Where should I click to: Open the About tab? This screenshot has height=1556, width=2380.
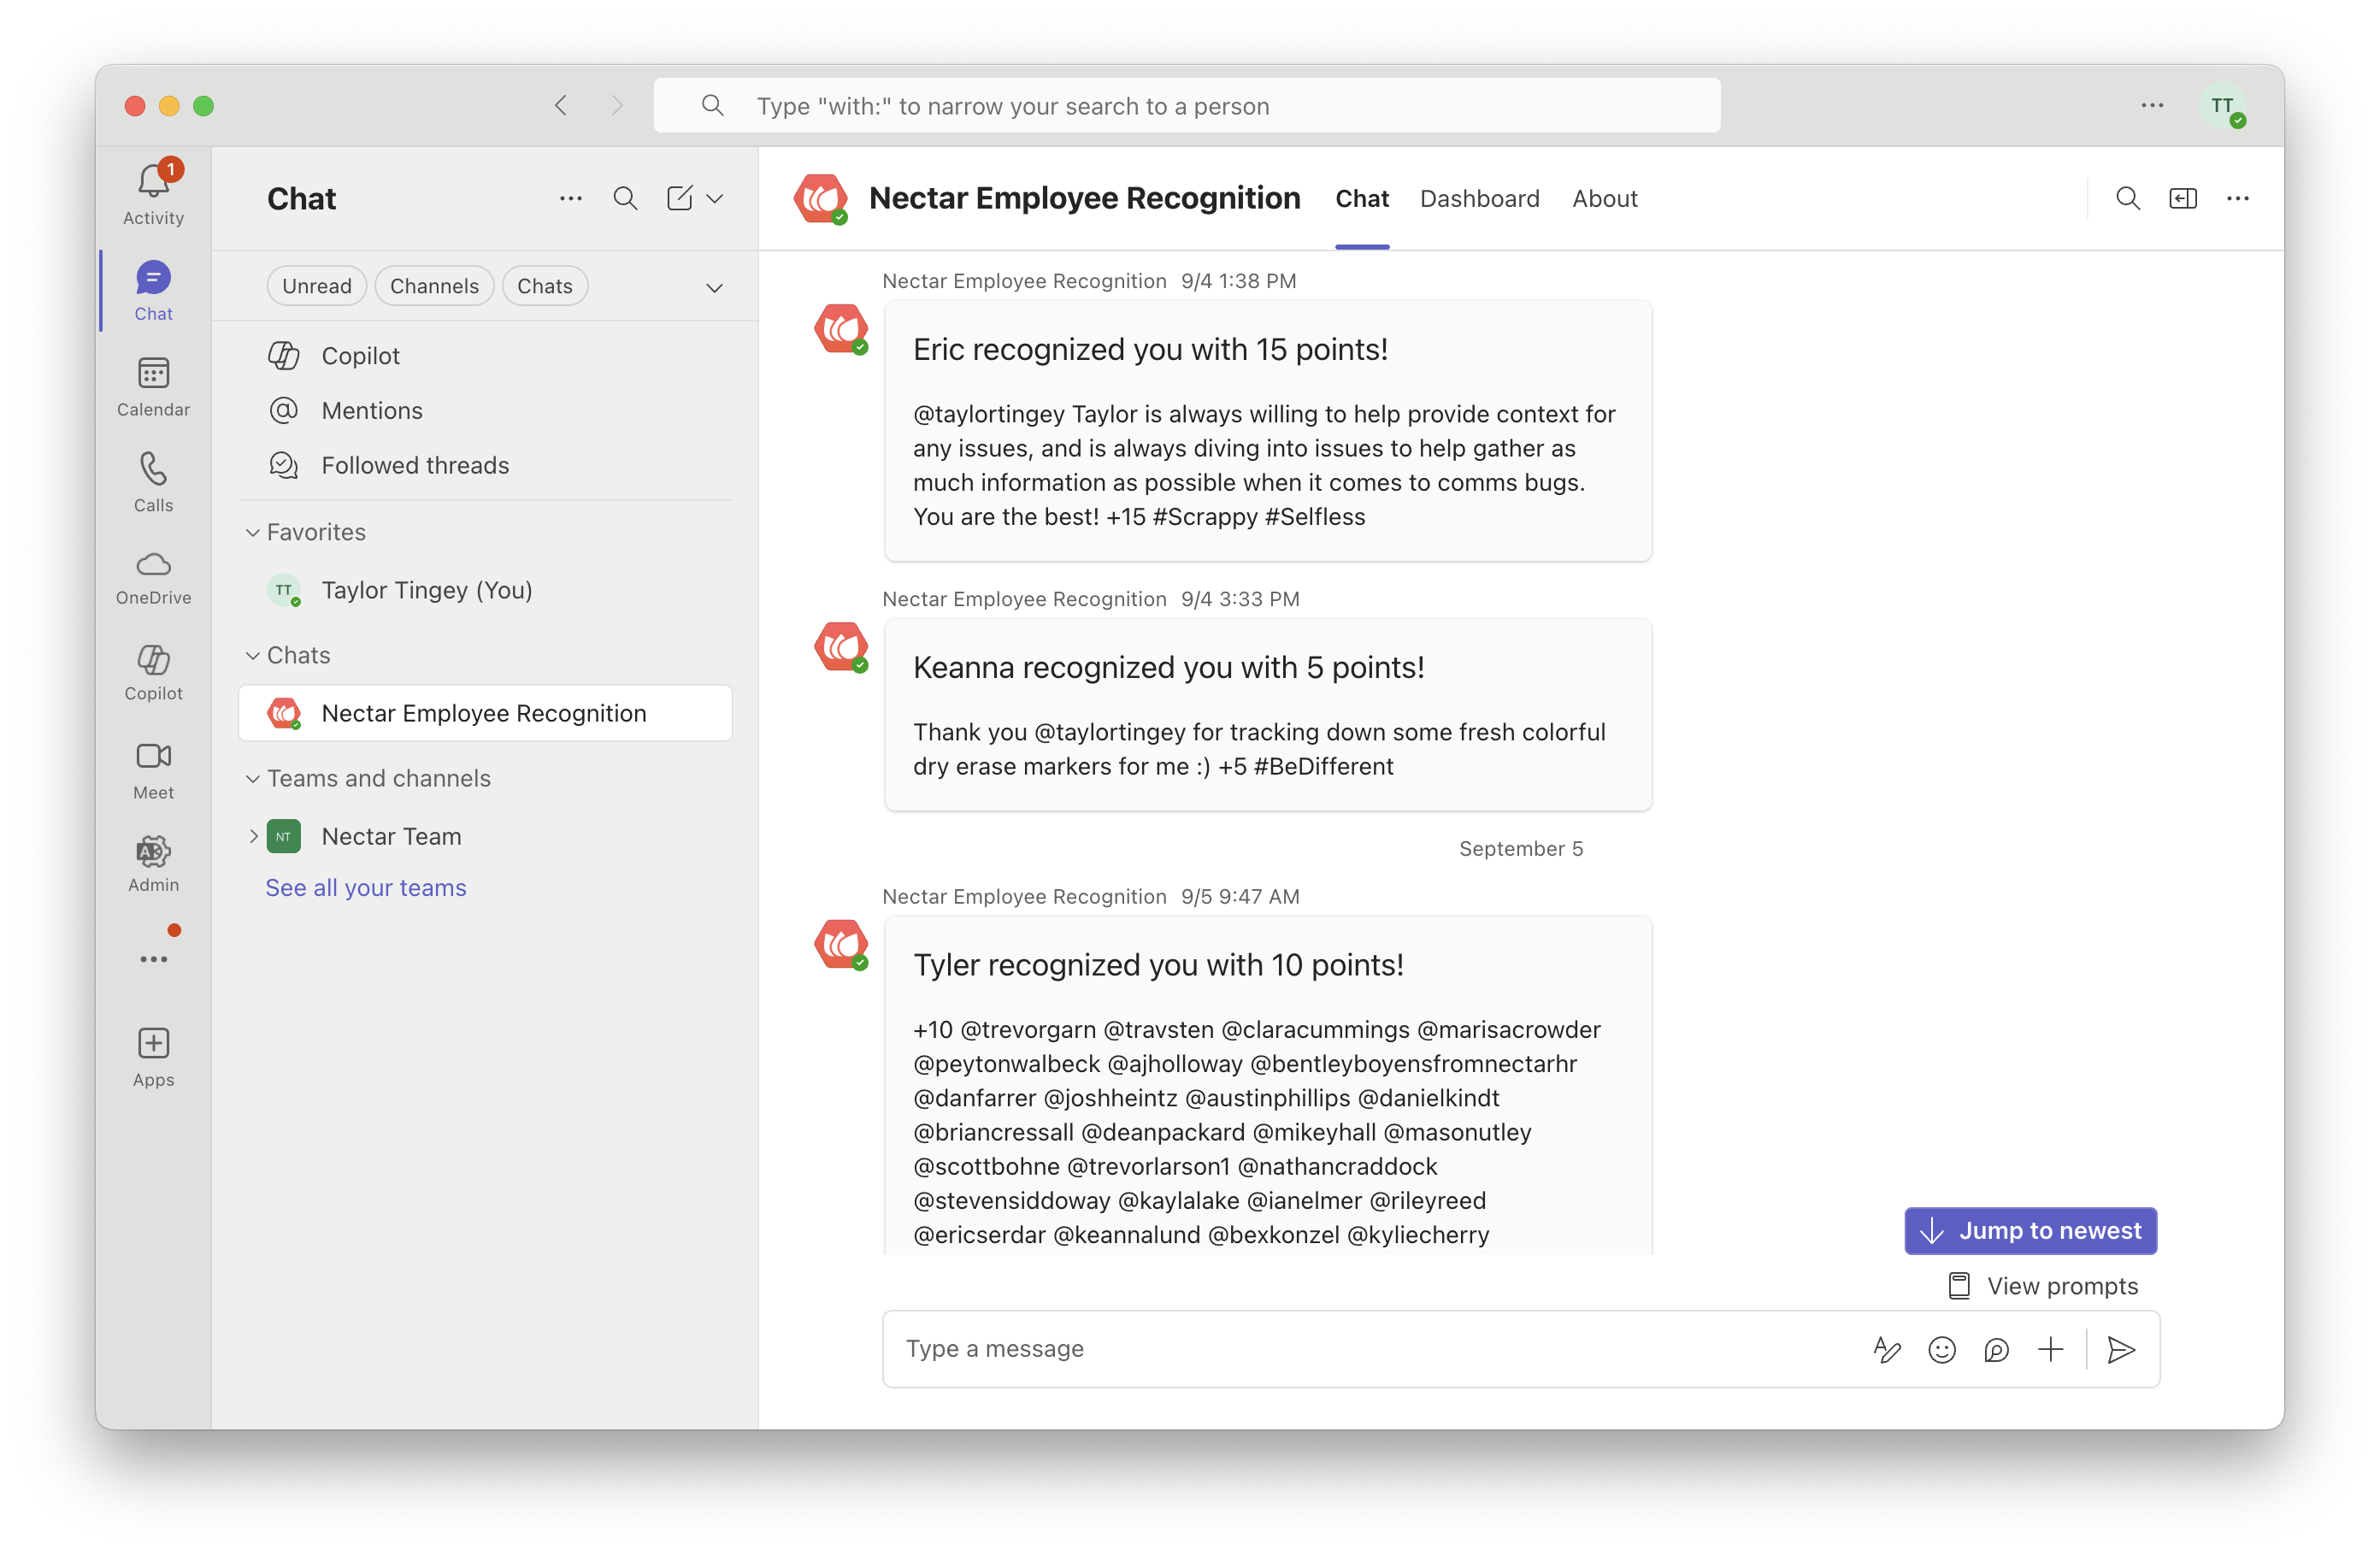(x=1604, y=198)
